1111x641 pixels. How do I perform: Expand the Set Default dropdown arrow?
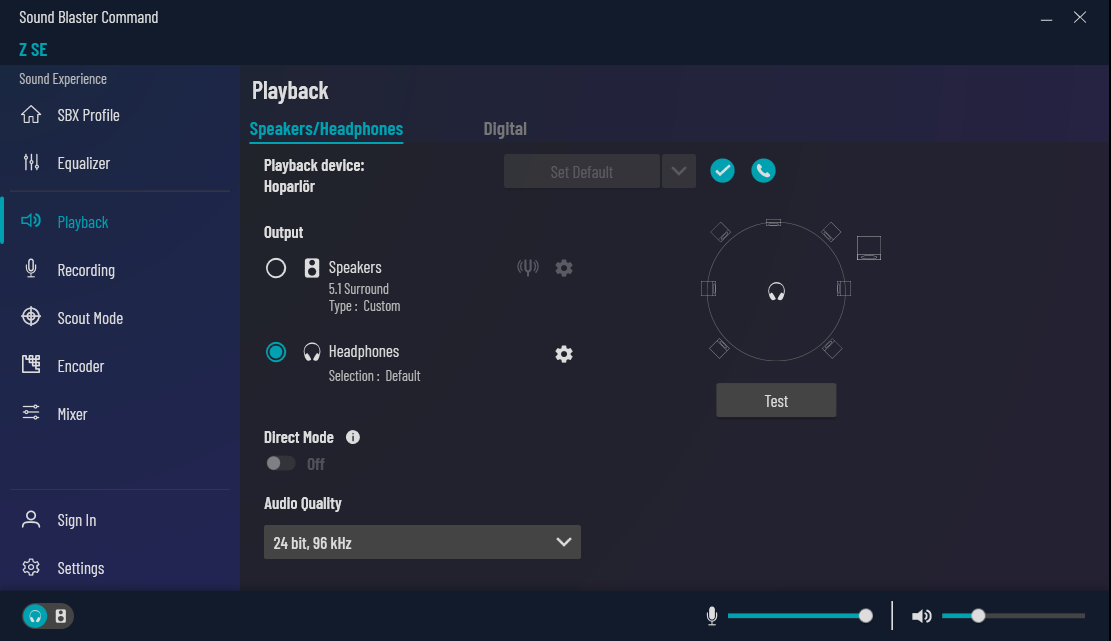coord(679,171)
